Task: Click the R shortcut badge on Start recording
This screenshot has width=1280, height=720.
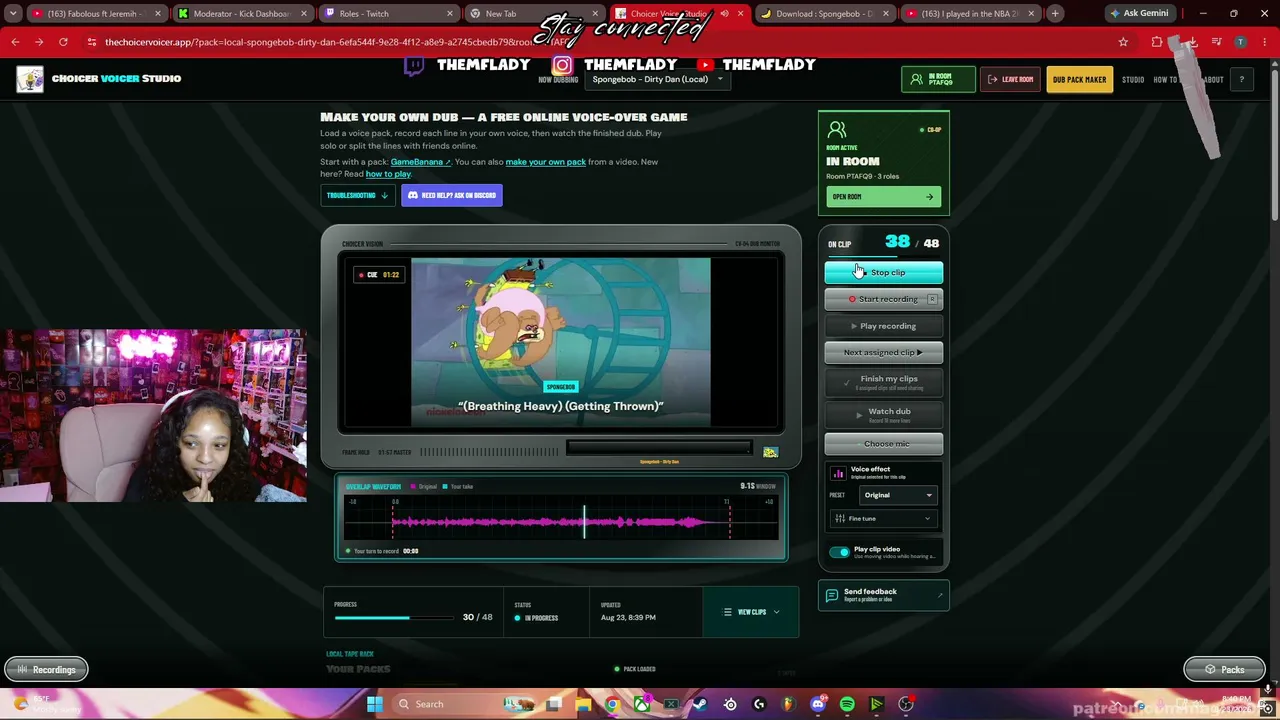Action: (932, 299)
